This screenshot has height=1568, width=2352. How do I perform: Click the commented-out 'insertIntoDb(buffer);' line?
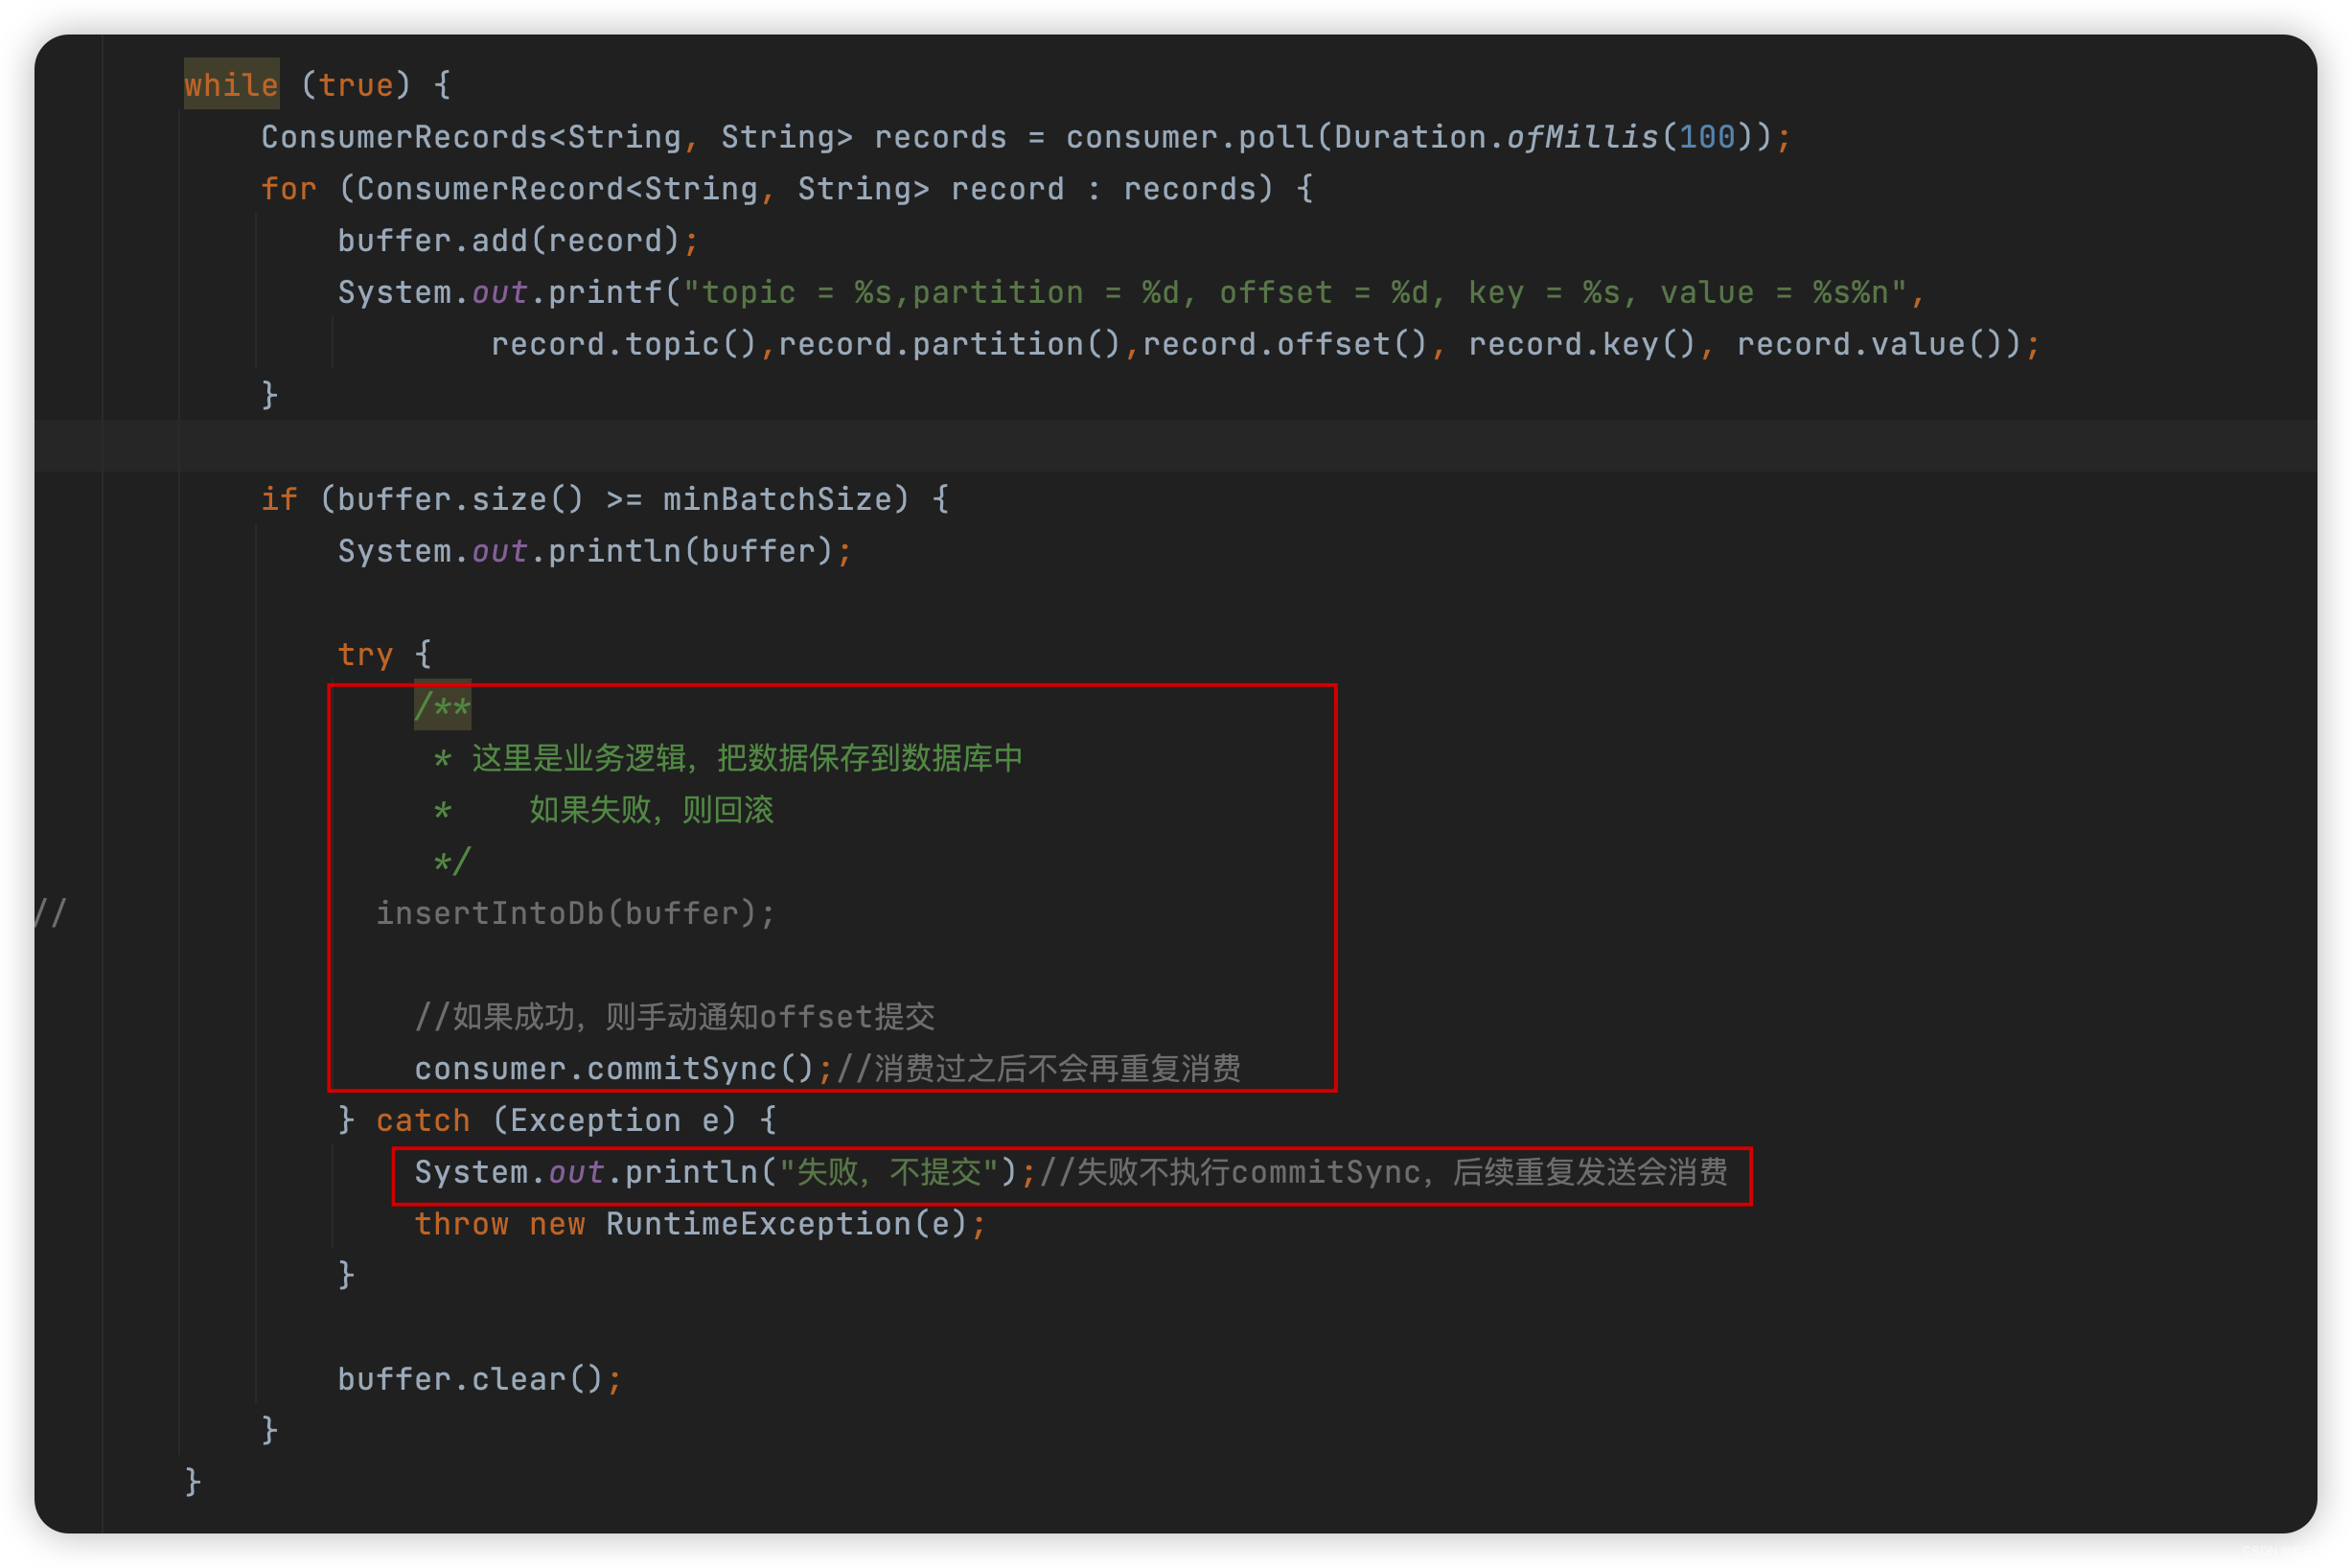575,914
